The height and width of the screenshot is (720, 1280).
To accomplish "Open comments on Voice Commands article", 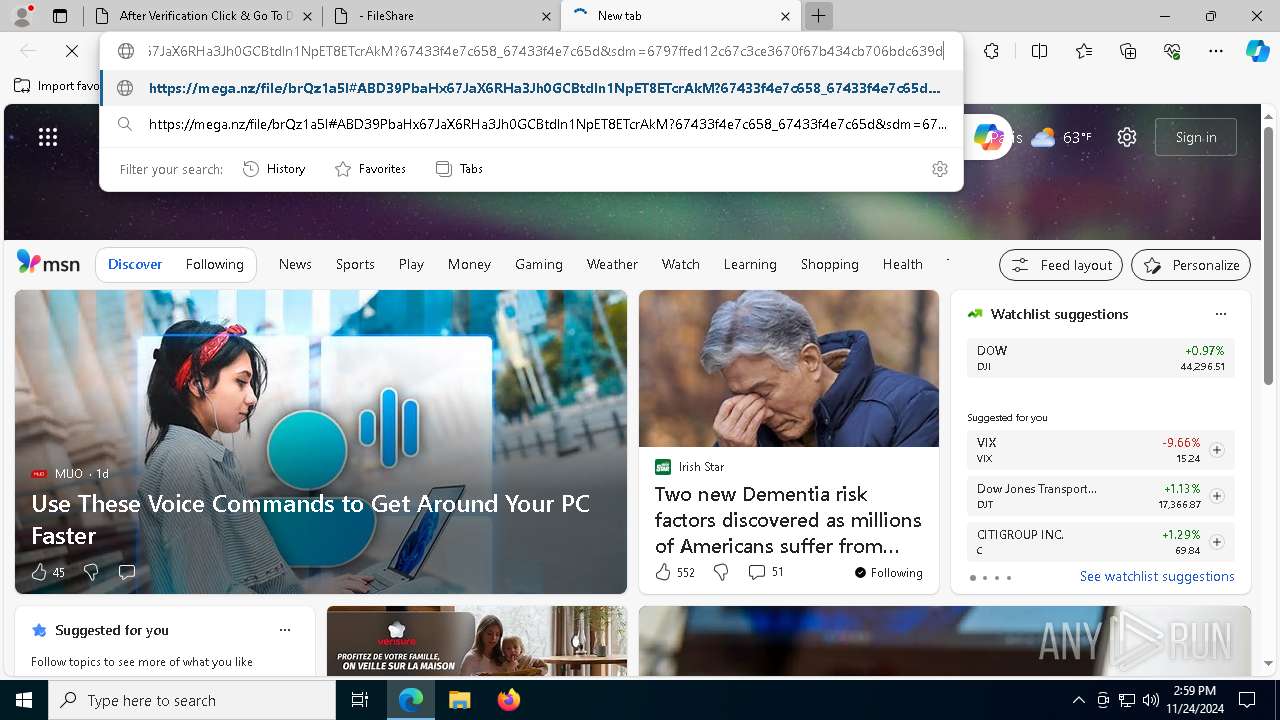I will tap(127, 572).
